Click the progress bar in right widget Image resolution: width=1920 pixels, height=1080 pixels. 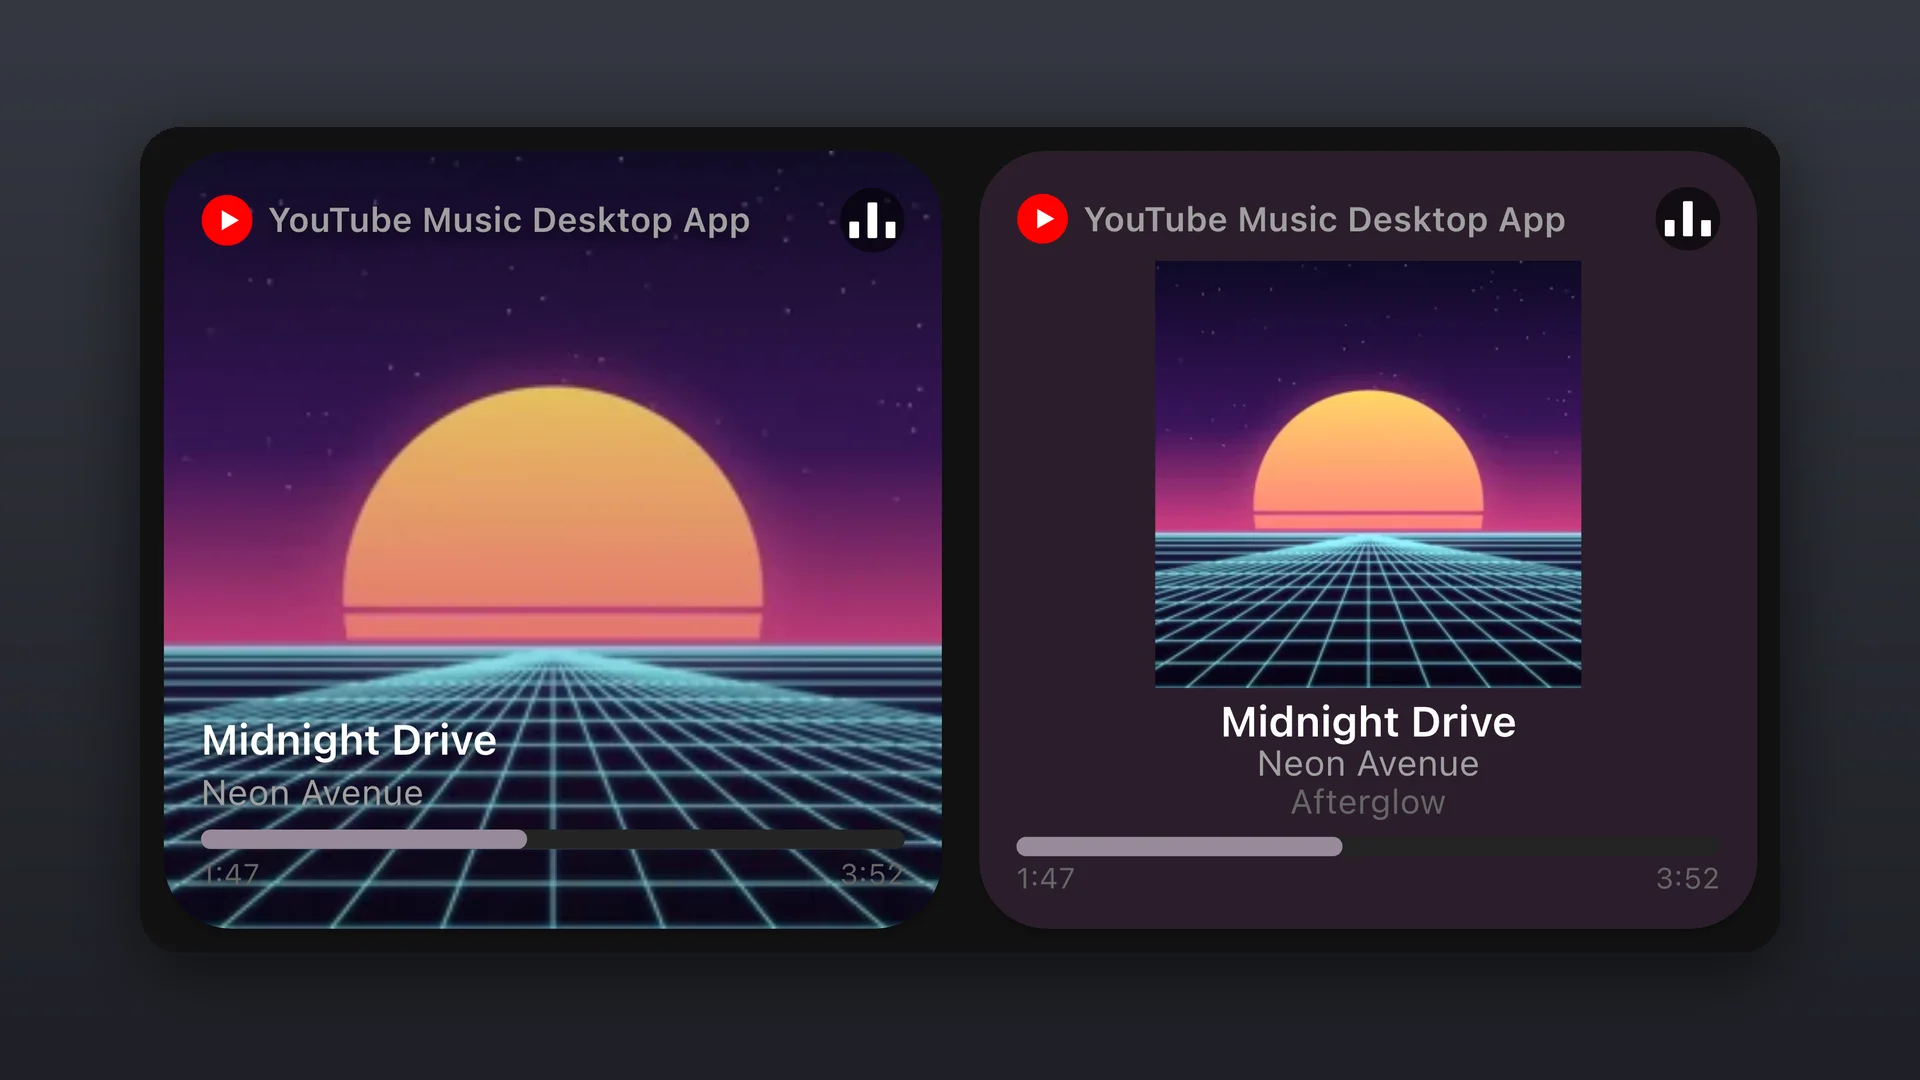[1367, 846]
